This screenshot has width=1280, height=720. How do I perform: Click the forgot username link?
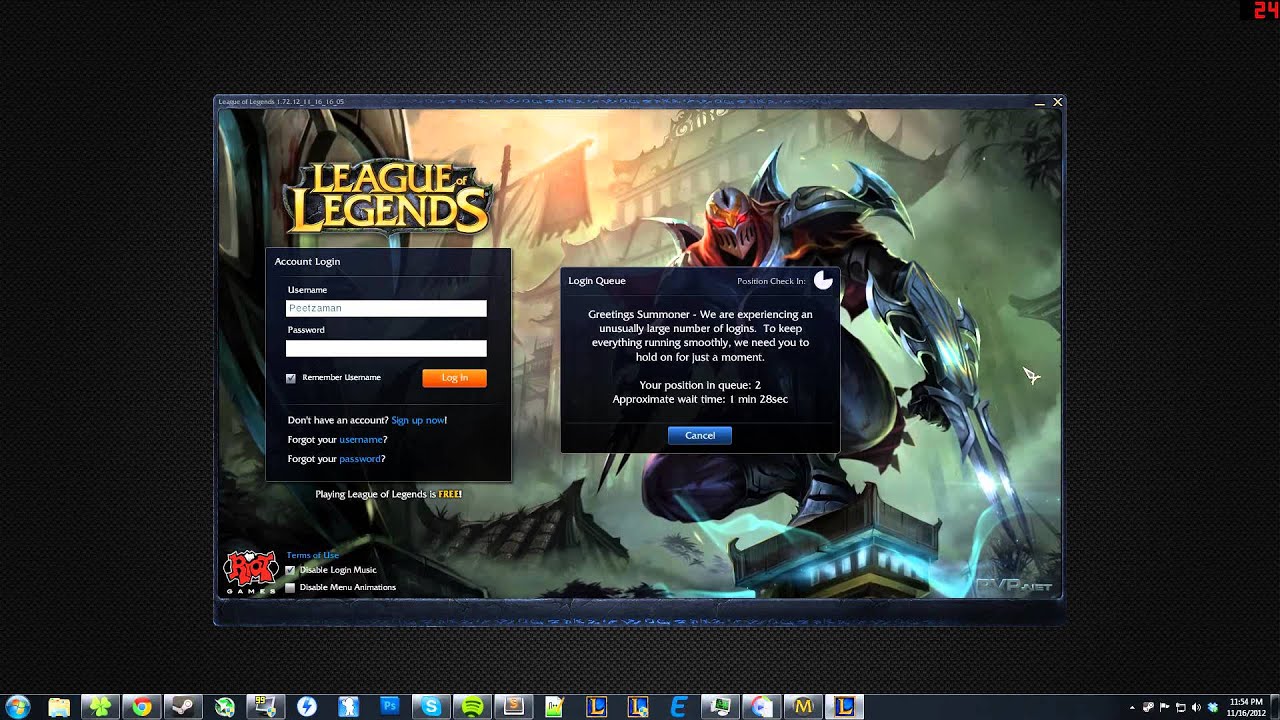[361, 440]
